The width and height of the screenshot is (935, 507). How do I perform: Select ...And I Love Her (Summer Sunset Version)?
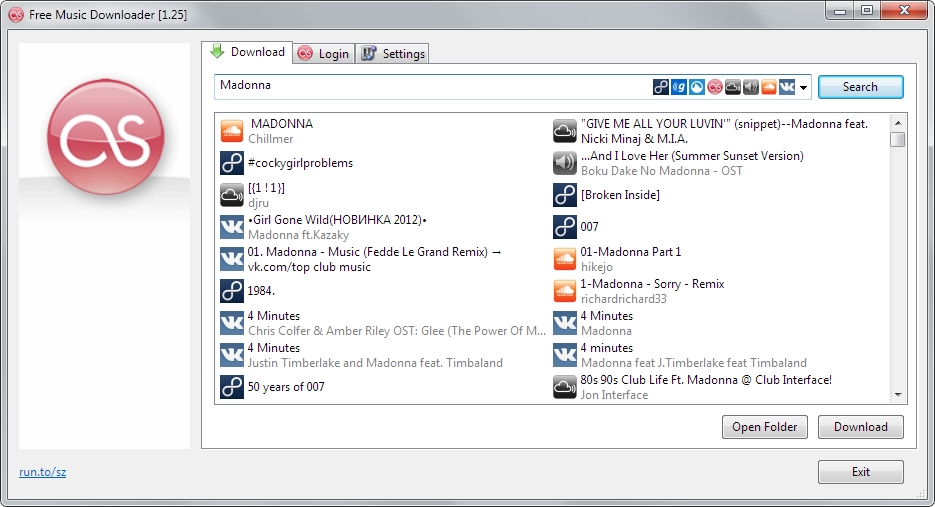692,156
